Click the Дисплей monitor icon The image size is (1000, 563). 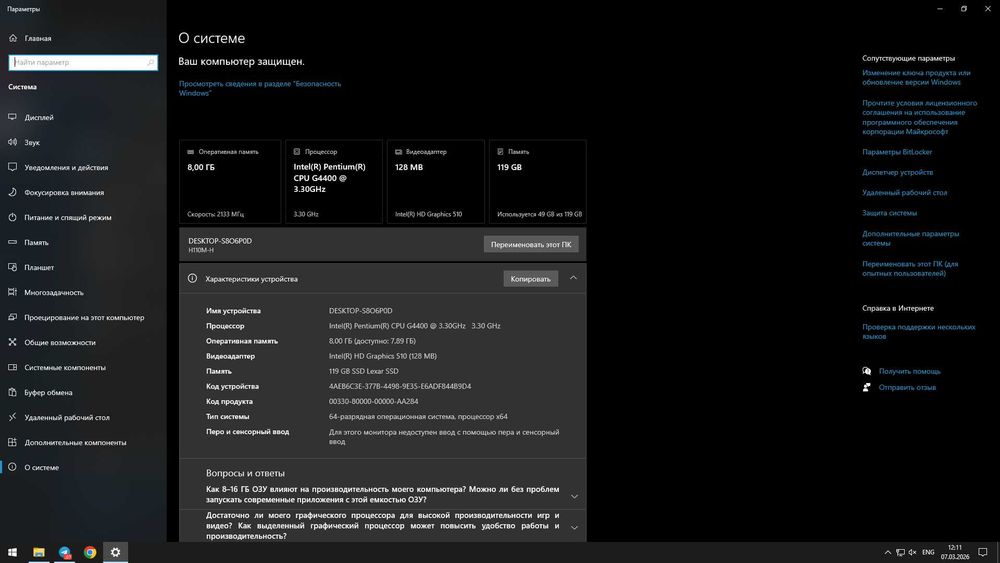tap(13, 117)
